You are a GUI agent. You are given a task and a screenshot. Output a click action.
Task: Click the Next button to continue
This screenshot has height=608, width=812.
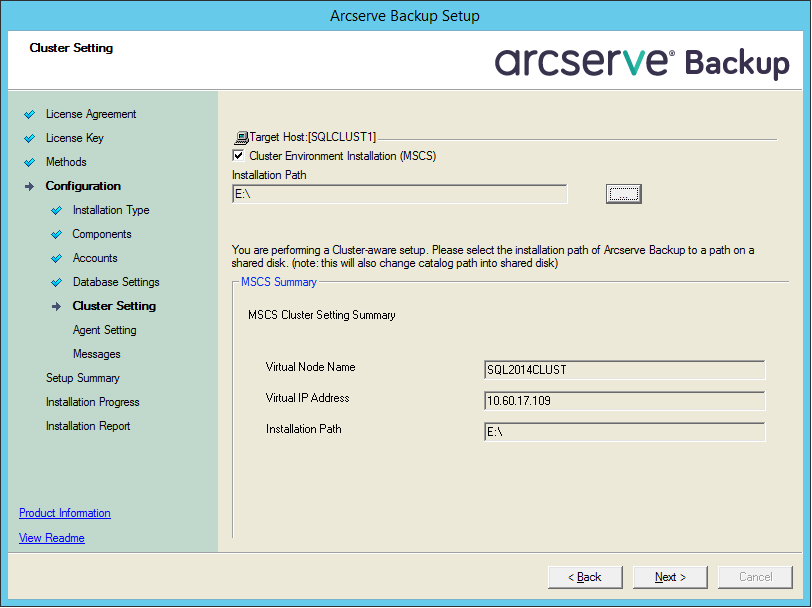(x=669, y=577)
